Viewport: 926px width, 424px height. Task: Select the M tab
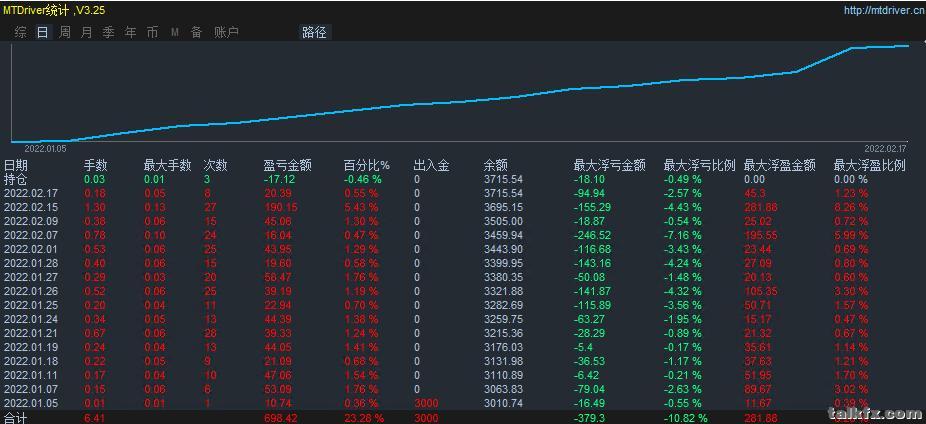[x=175, y=32]
